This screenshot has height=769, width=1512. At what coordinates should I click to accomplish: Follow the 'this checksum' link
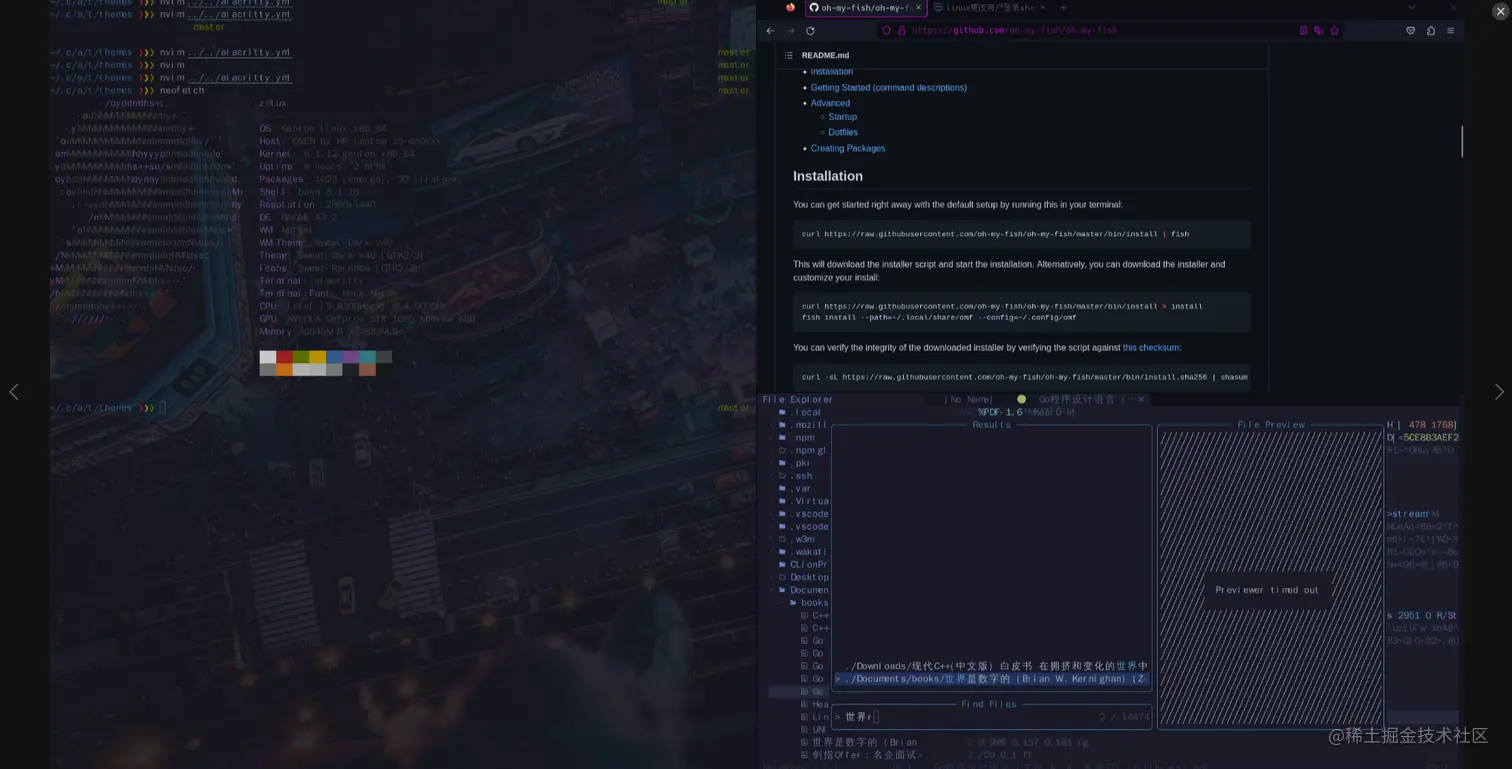click(x=1150, y=348)
